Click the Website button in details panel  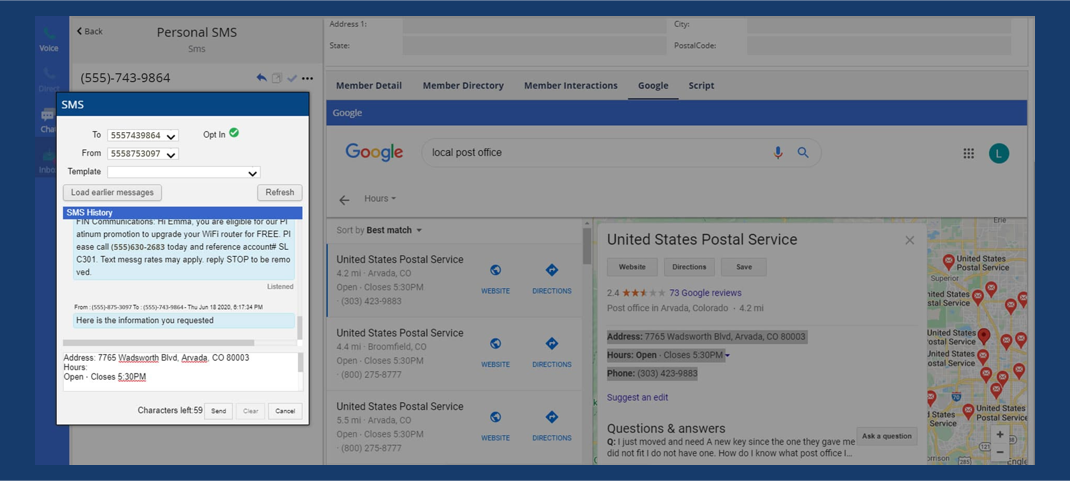point(632,267)
